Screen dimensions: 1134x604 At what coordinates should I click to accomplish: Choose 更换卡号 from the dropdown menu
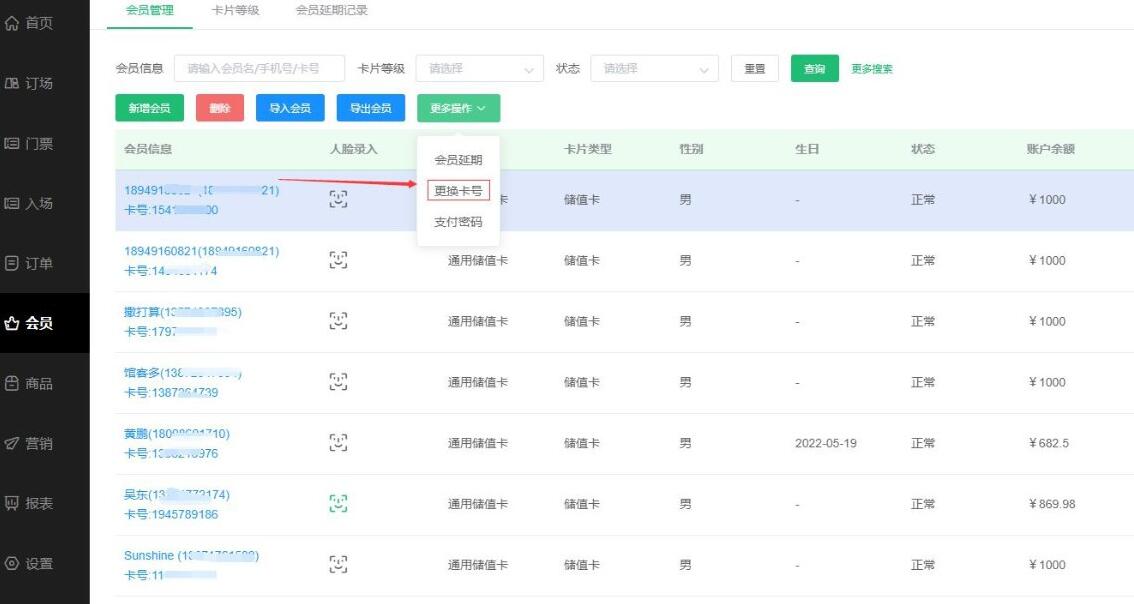tap(458, 190)
